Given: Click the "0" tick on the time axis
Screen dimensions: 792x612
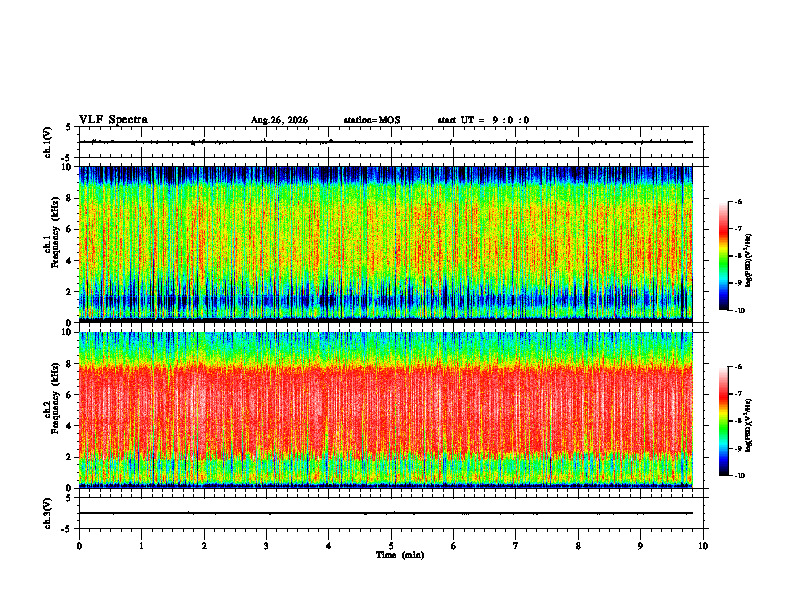Looking at the screenshot, I should (79, 546).
